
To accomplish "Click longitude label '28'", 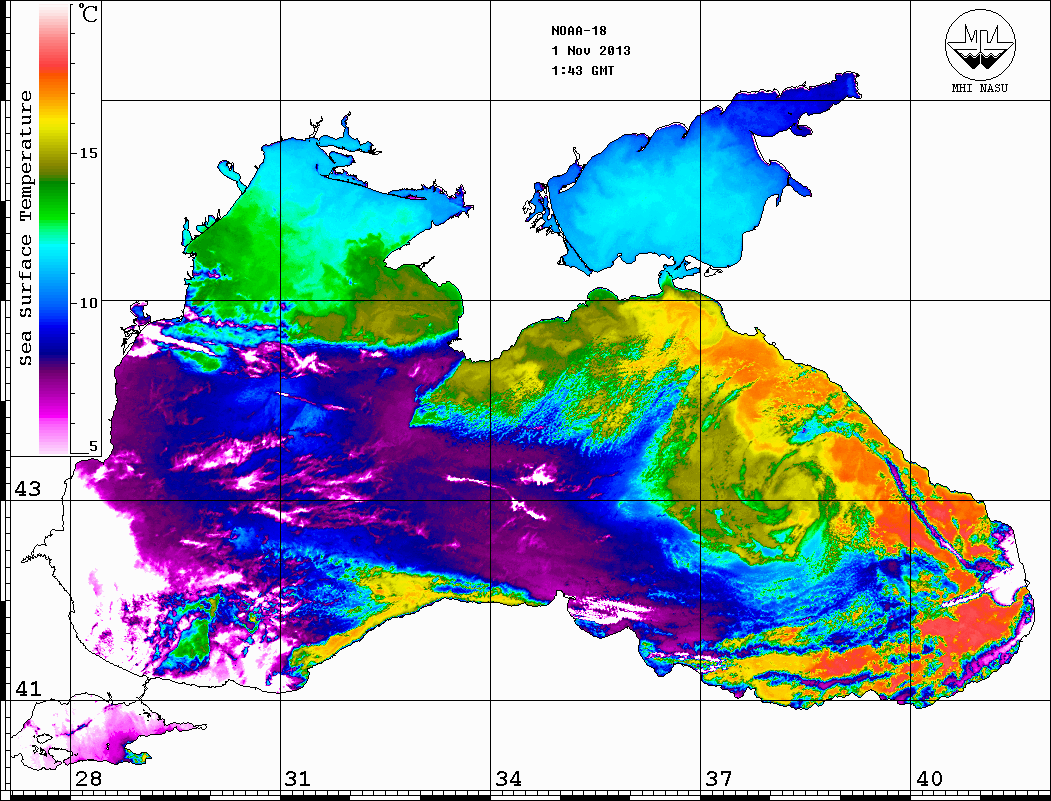I will tap(88, 779).
